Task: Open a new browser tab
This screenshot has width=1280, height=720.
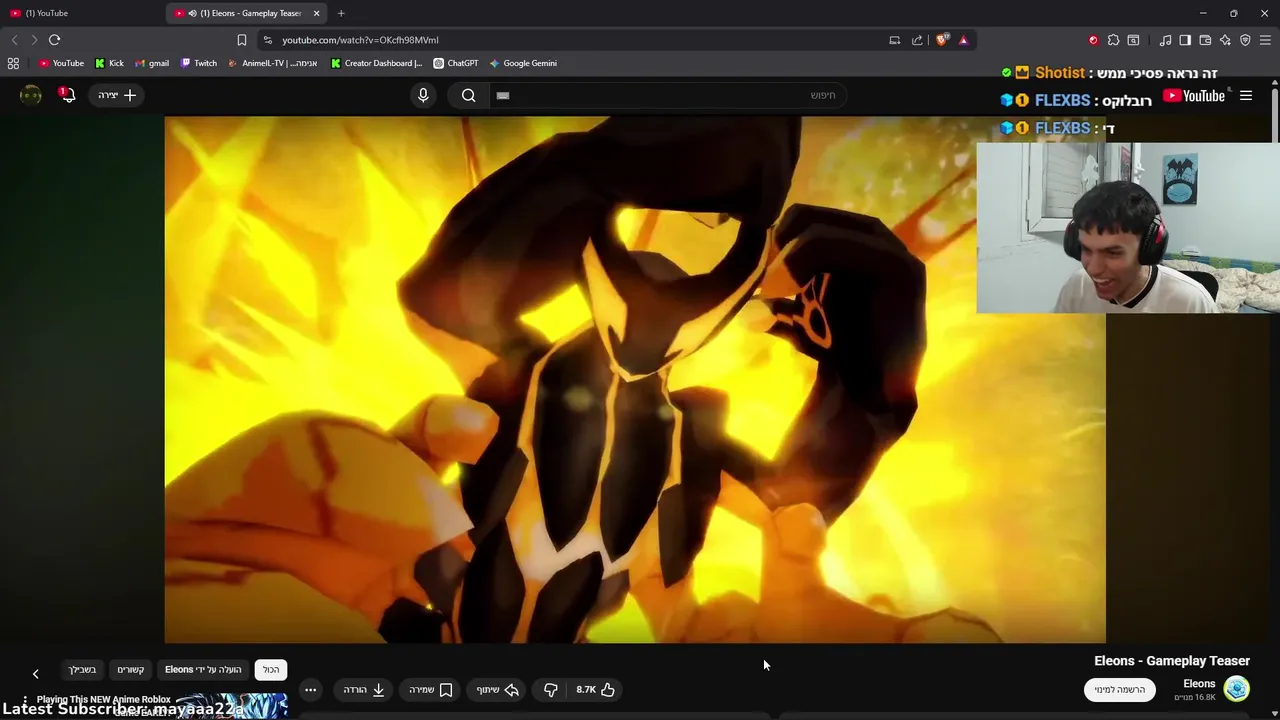Action: [x=341, y=13]
